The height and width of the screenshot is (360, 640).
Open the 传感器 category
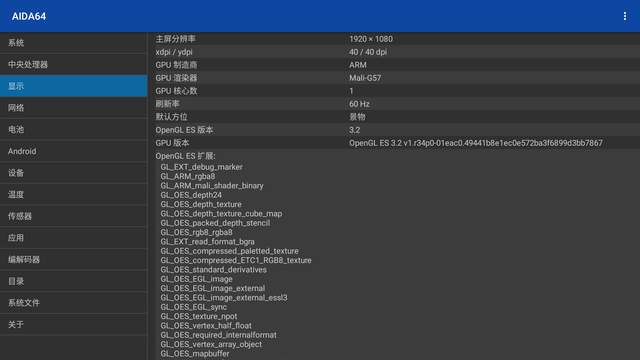click(x=73, y=216)
